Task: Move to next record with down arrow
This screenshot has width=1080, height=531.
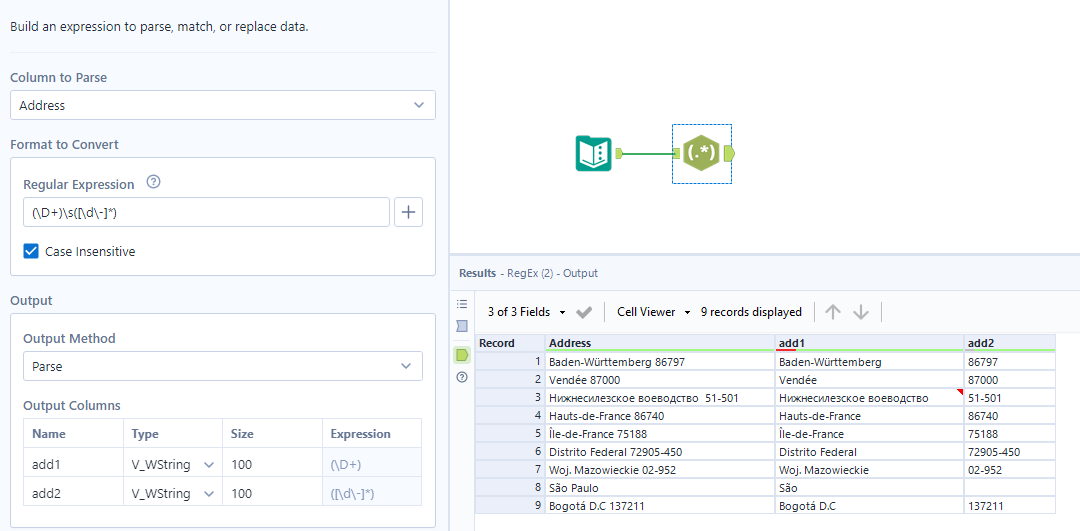Action: [861, 312]
